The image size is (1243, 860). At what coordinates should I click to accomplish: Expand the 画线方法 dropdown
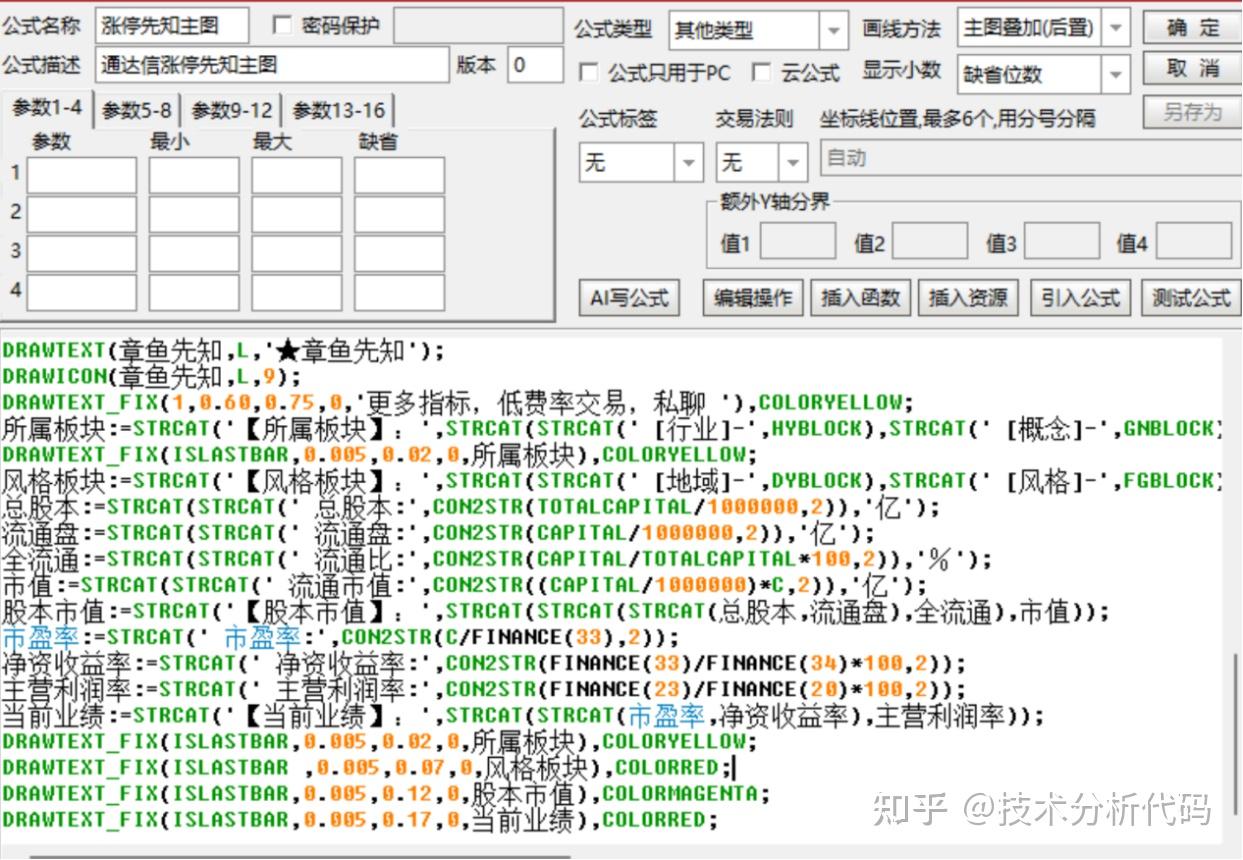(1117, 28)
